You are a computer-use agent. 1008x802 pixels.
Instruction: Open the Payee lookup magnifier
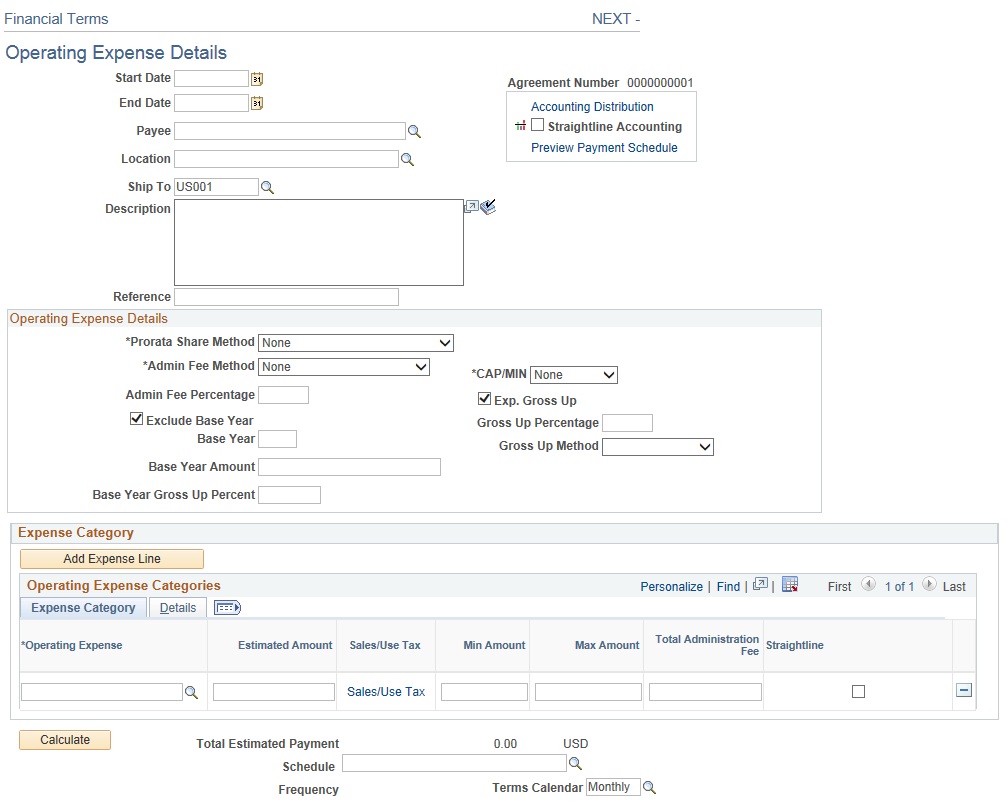414,130
